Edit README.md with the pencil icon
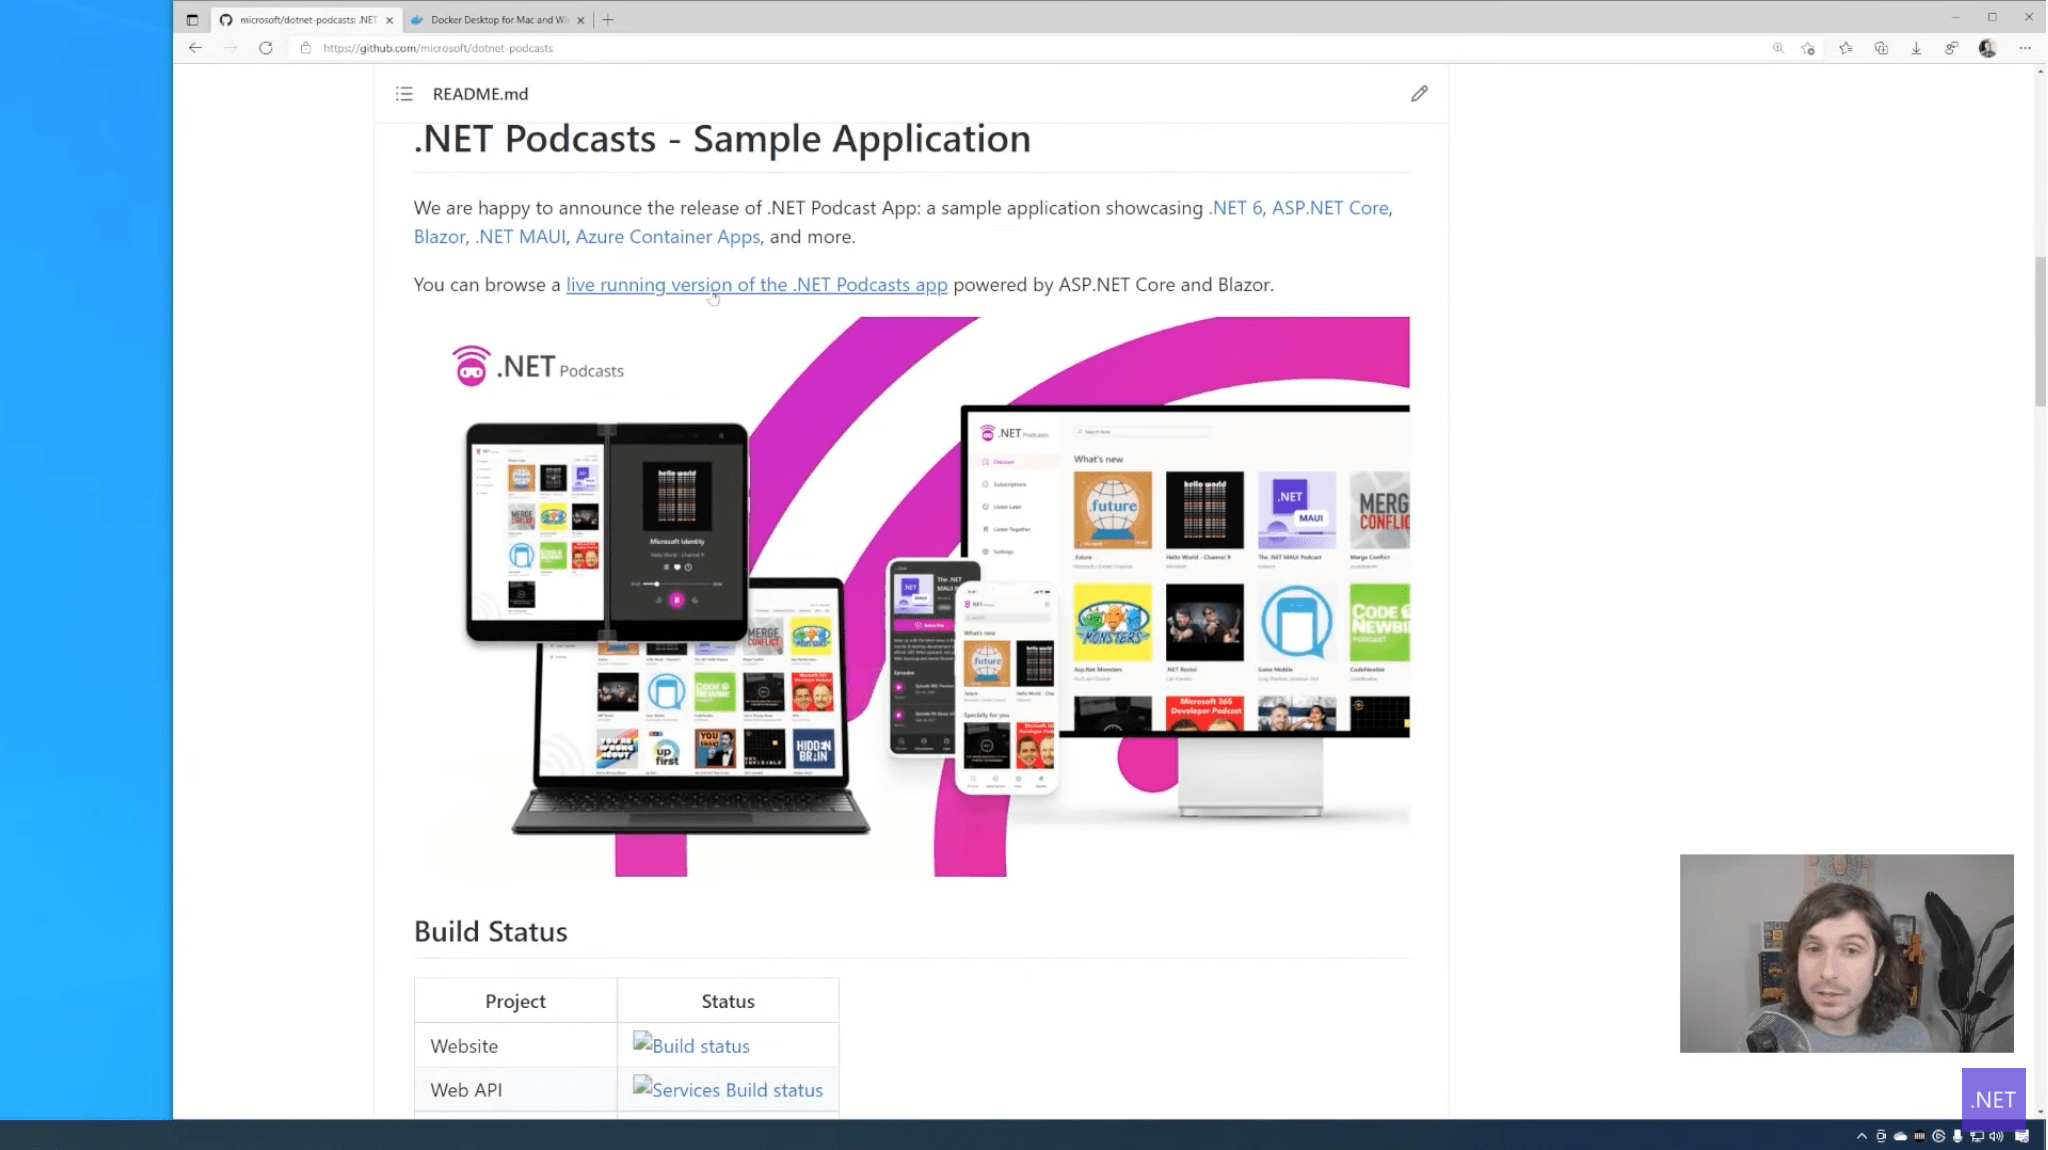Viewport: 2048px width, 1150px height. (1419, 94)
